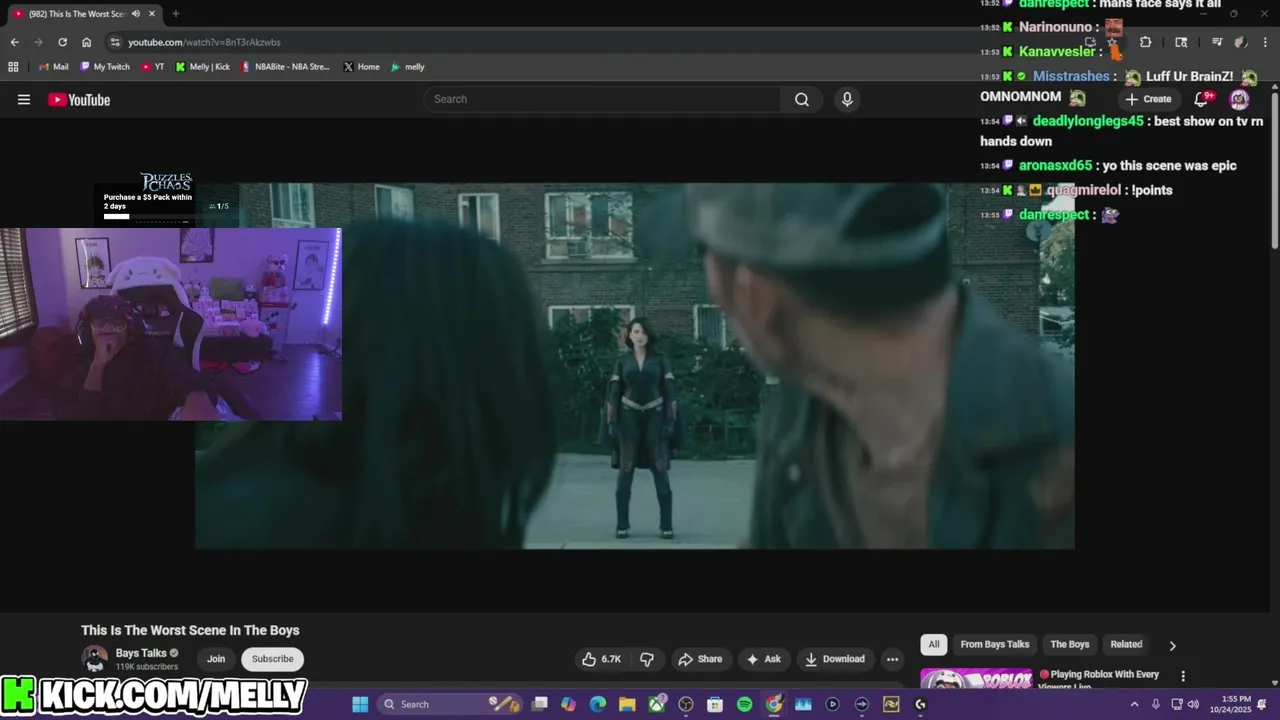The height and width of the screenshot is (720, 1280).
Task: Mute tab using speaker icon on tab
Action: pyautogui.click(x=136, y=14)
